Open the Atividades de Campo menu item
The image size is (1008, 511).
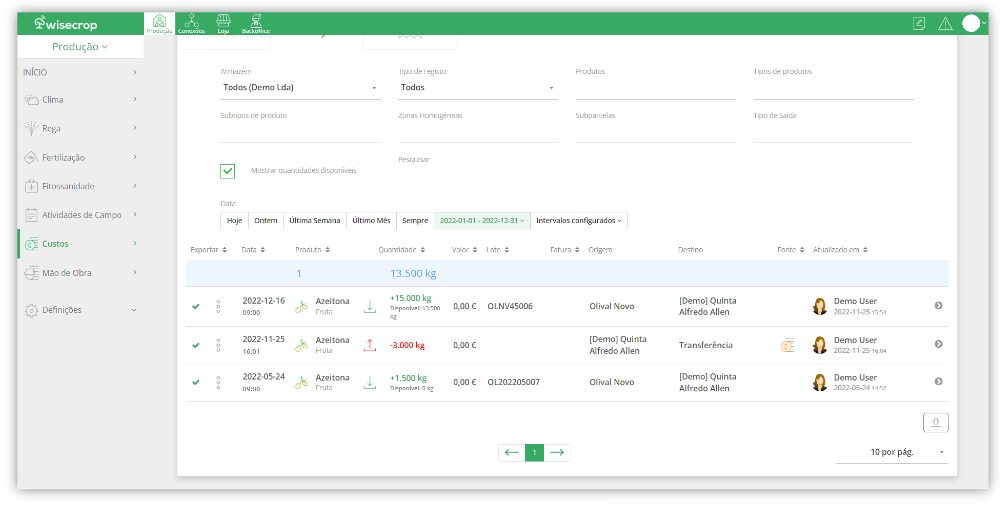[80, 215]
